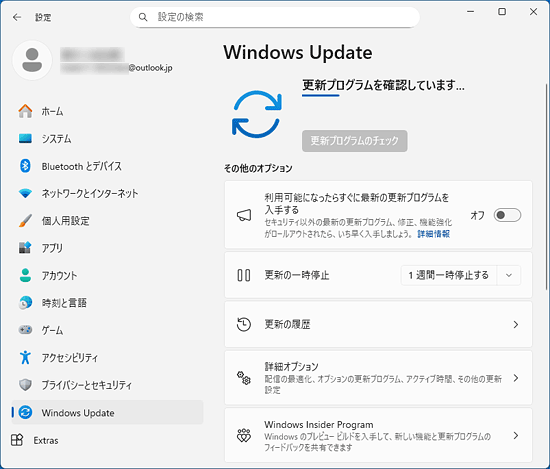Click the プライバシー shield icon
This screenshot has height=469, width=550.
25,385
